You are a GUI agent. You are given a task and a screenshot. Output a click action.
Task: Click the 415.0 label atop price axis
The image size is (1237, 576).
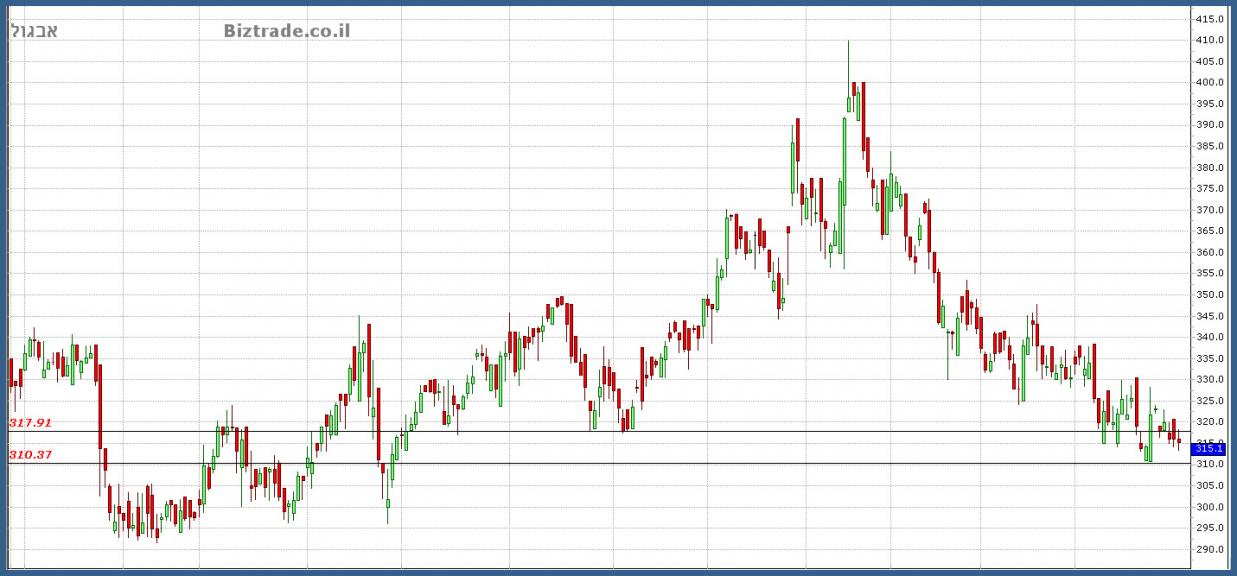[1210, 19]
